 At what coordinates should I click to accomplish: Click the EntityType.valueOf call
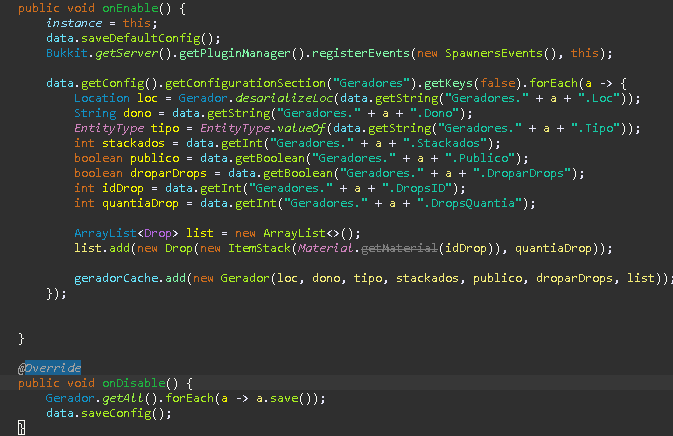pos(263,128)
